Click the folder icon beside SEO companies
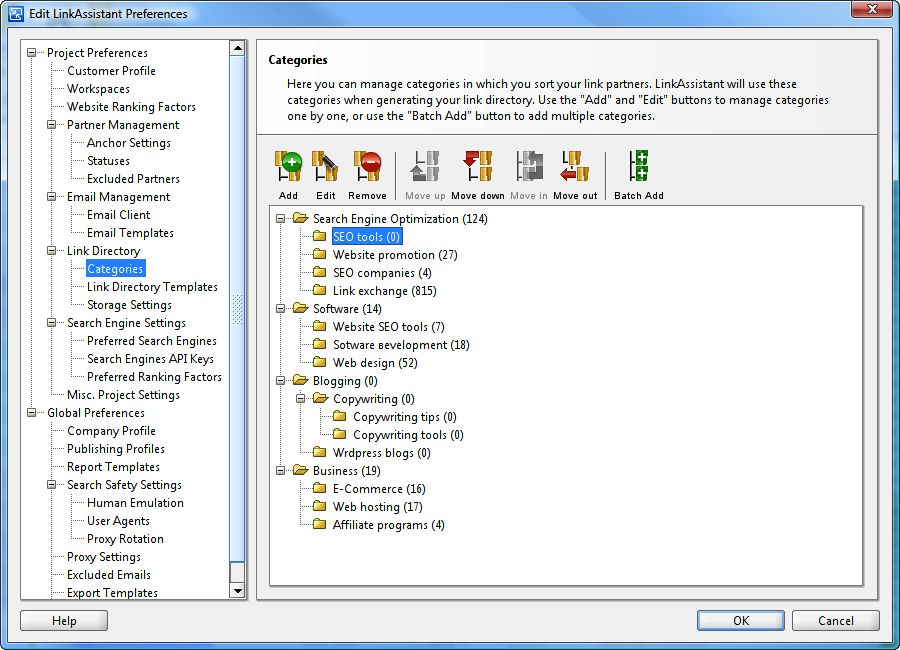The width and height of the screenshot is (900, 650). (320, 272)
